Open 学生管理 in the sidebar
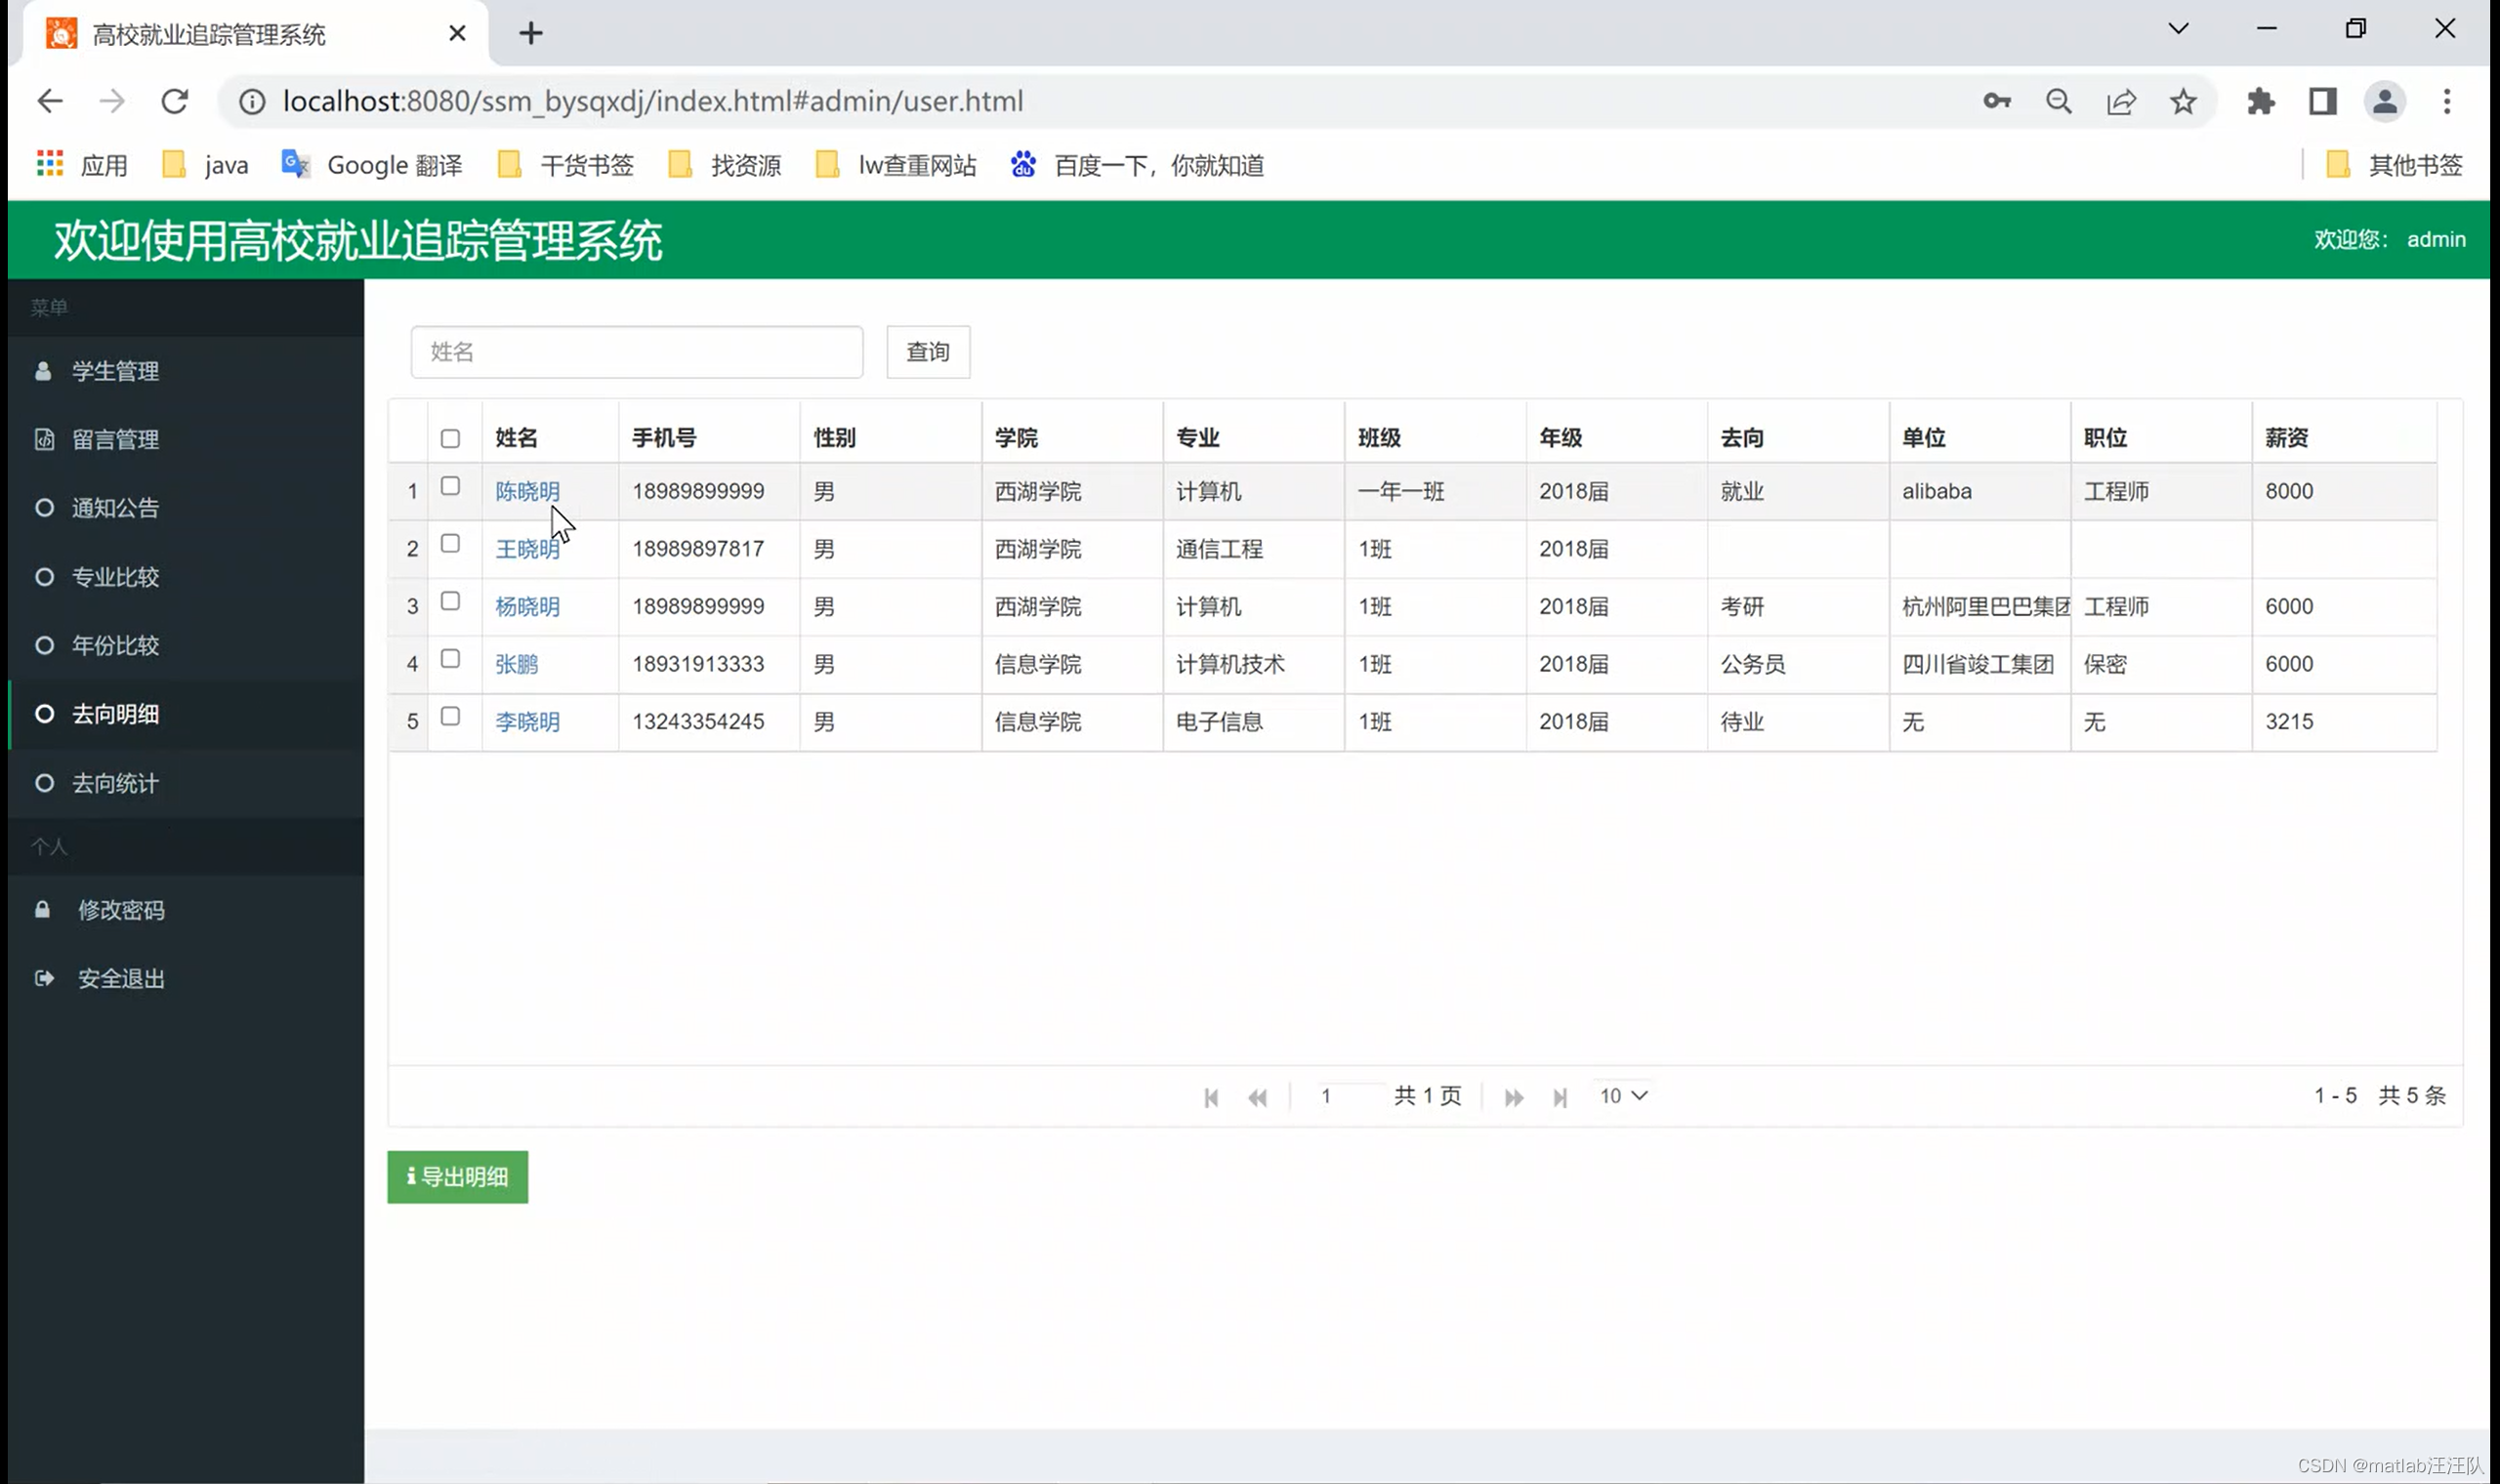 click(x=115, y=371)
